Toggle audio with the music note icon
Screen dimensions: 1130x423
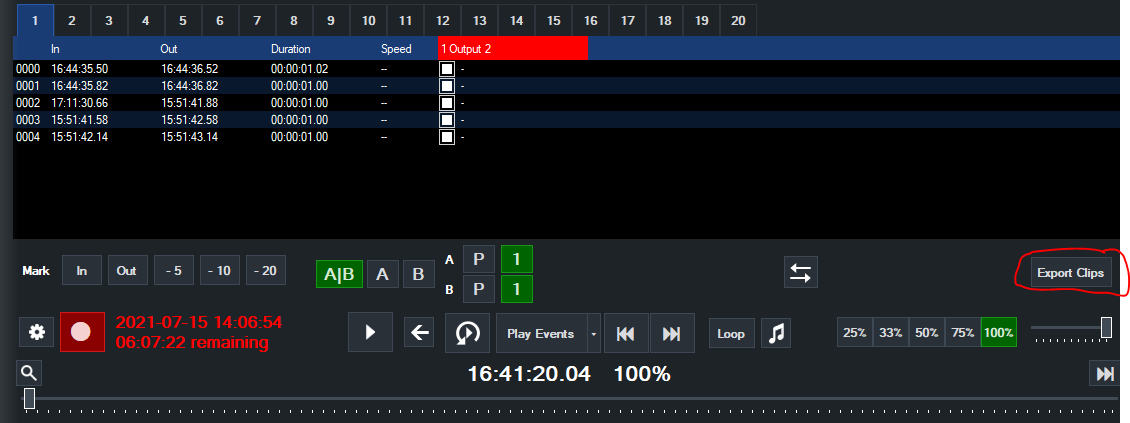775,333
